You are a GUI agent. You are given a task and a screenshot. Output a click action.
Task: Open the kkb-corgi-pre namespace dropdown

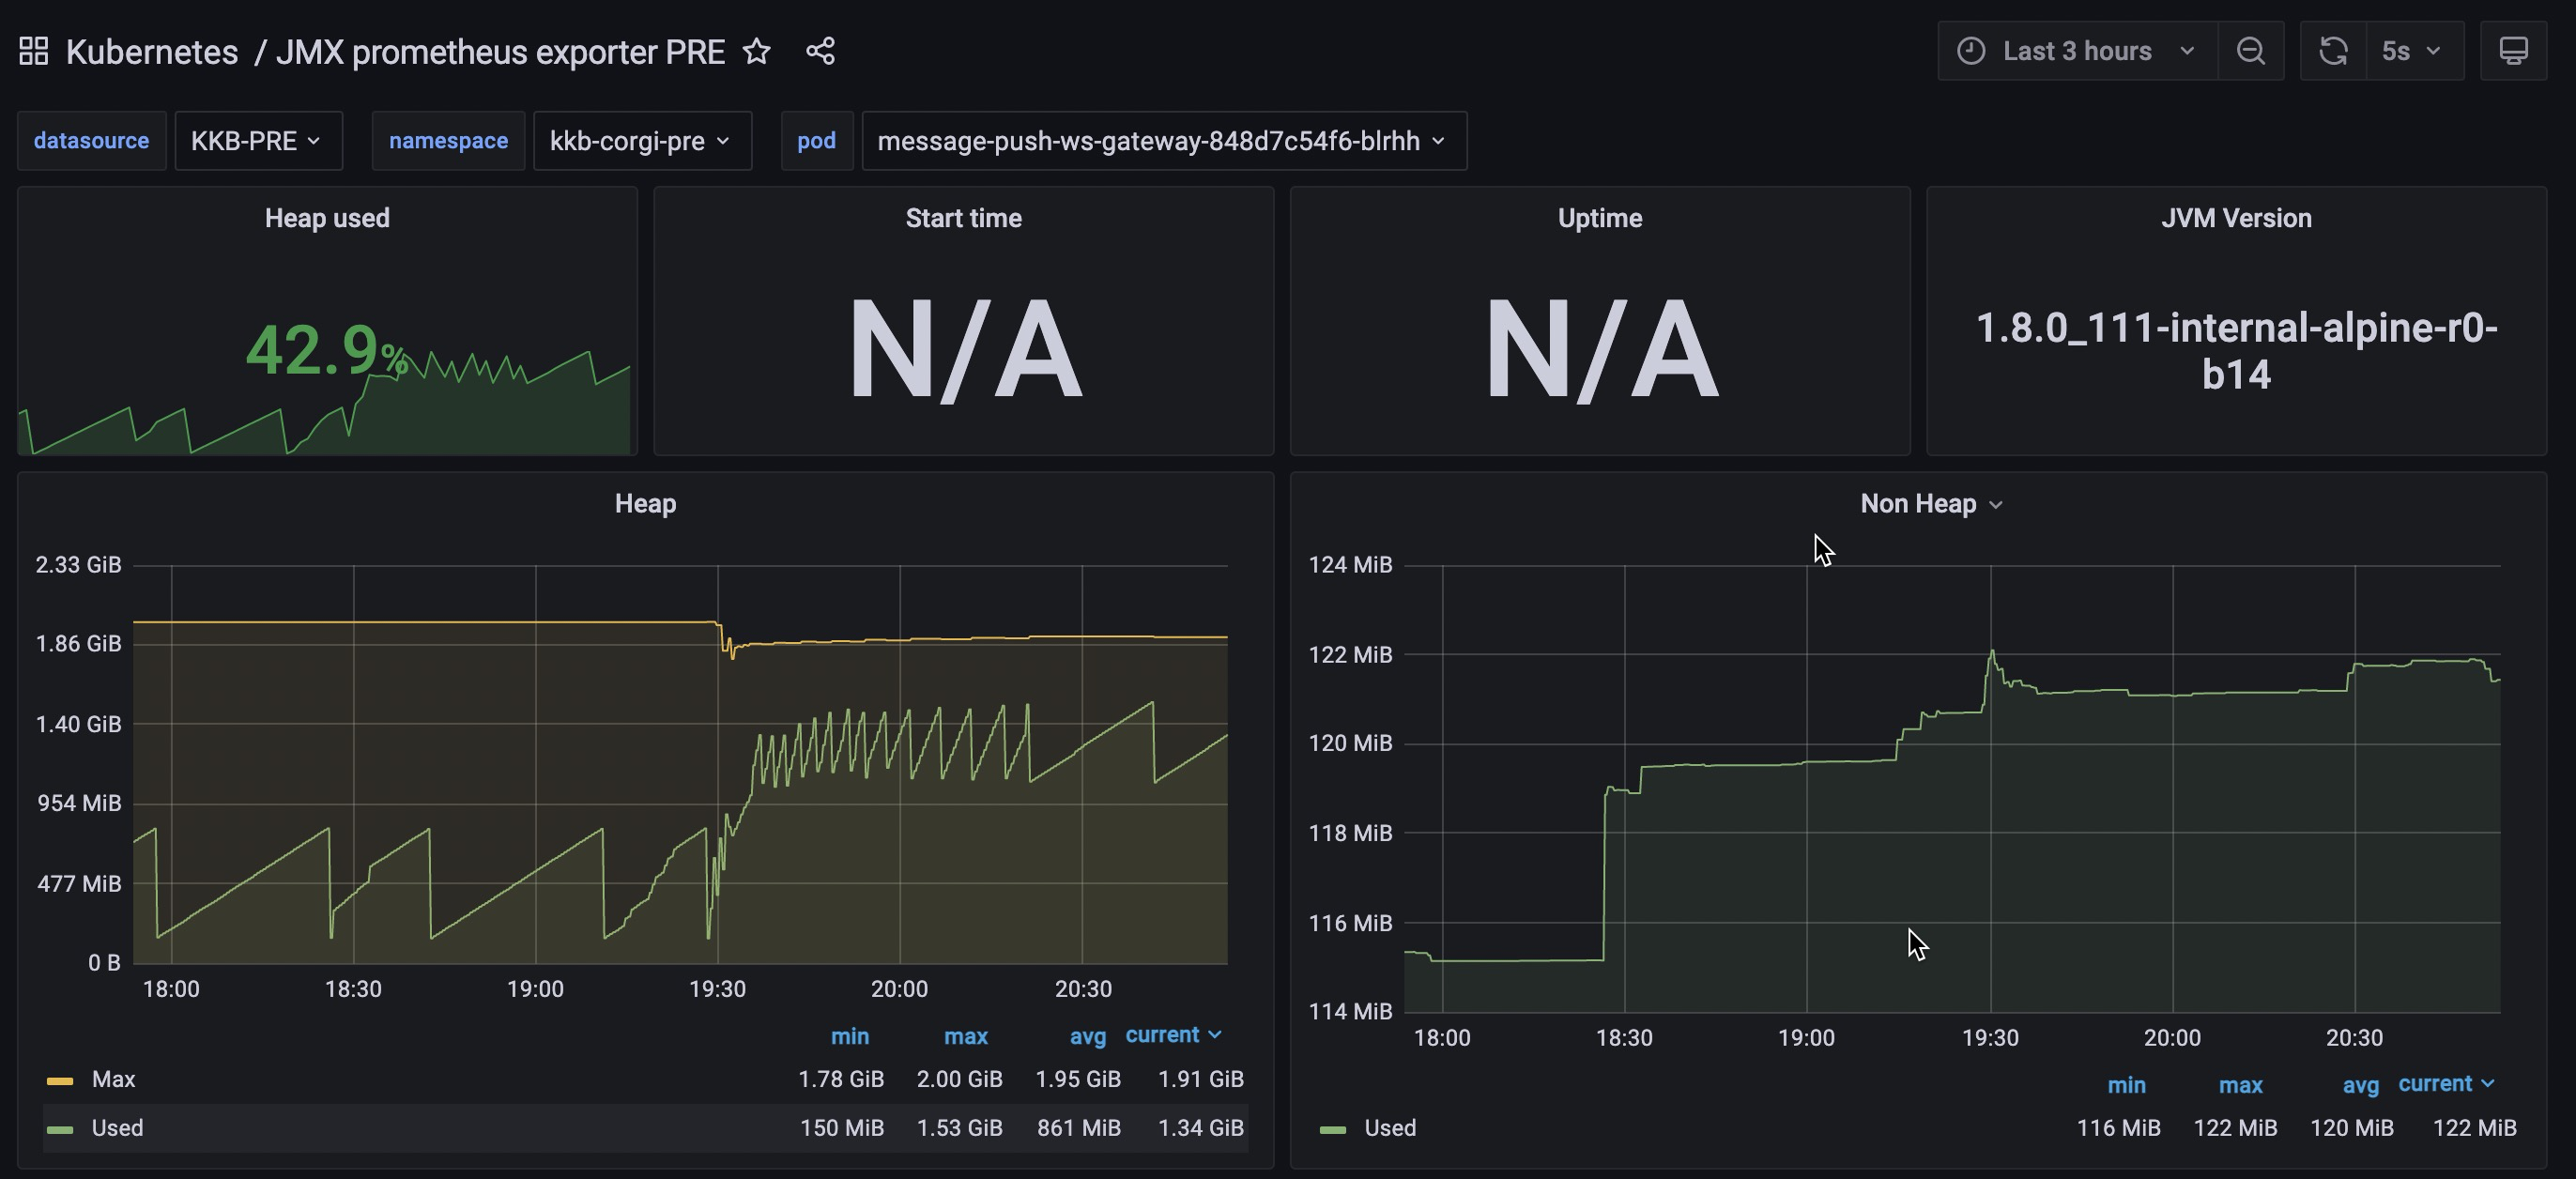point(641,141)
